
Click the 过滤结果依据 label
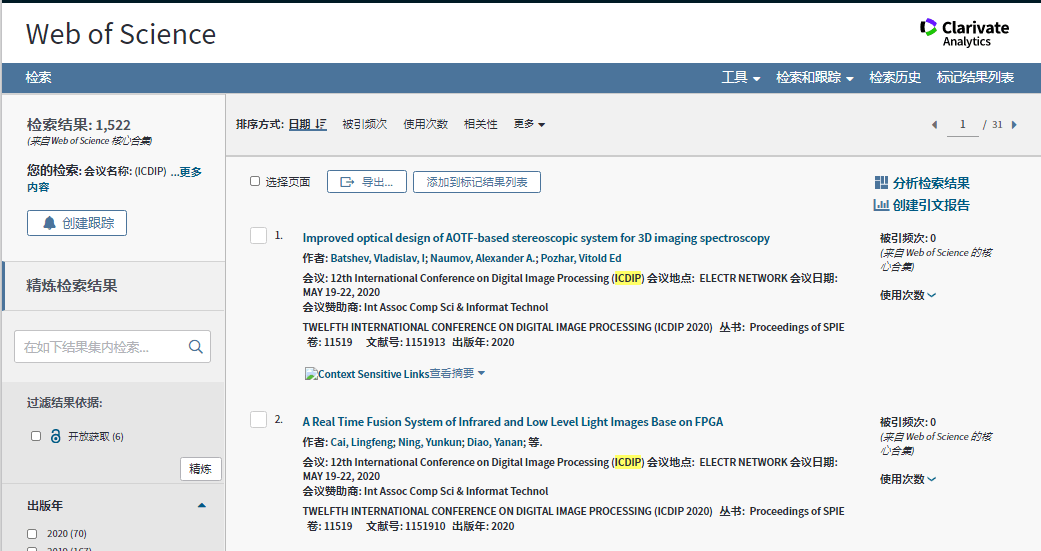coord(64,403)
